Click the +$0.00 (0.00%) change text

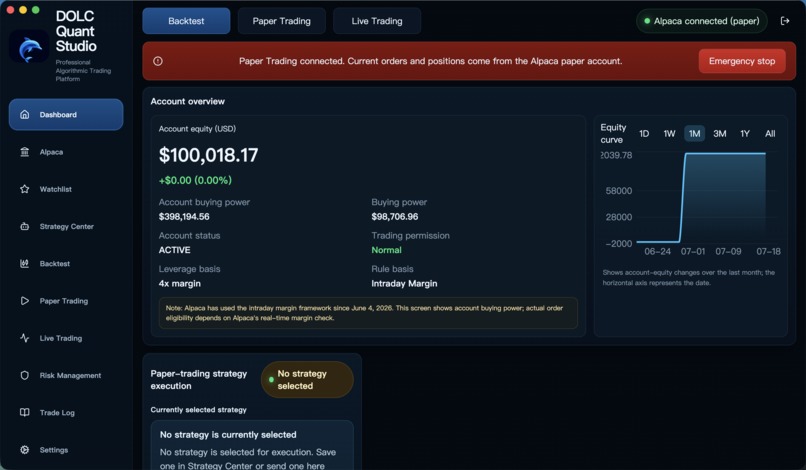click(195, 180)
